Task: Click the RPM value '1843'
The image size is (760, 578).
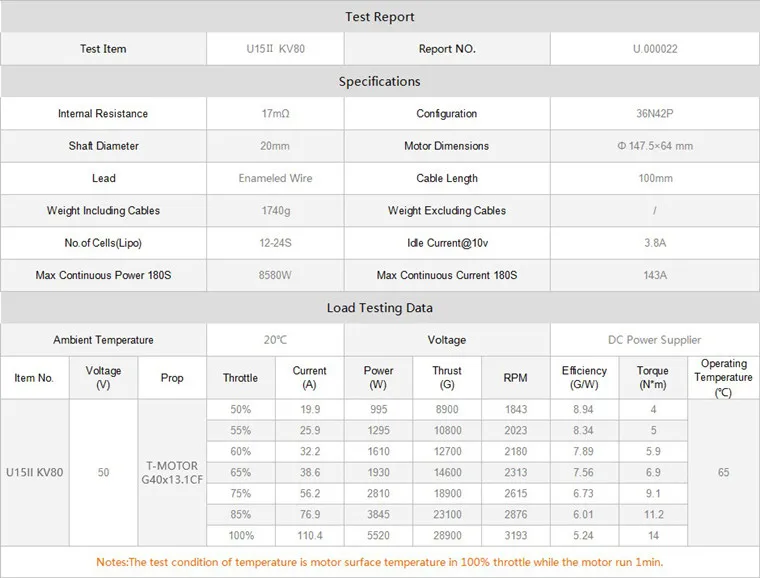Action: point(516,409)
